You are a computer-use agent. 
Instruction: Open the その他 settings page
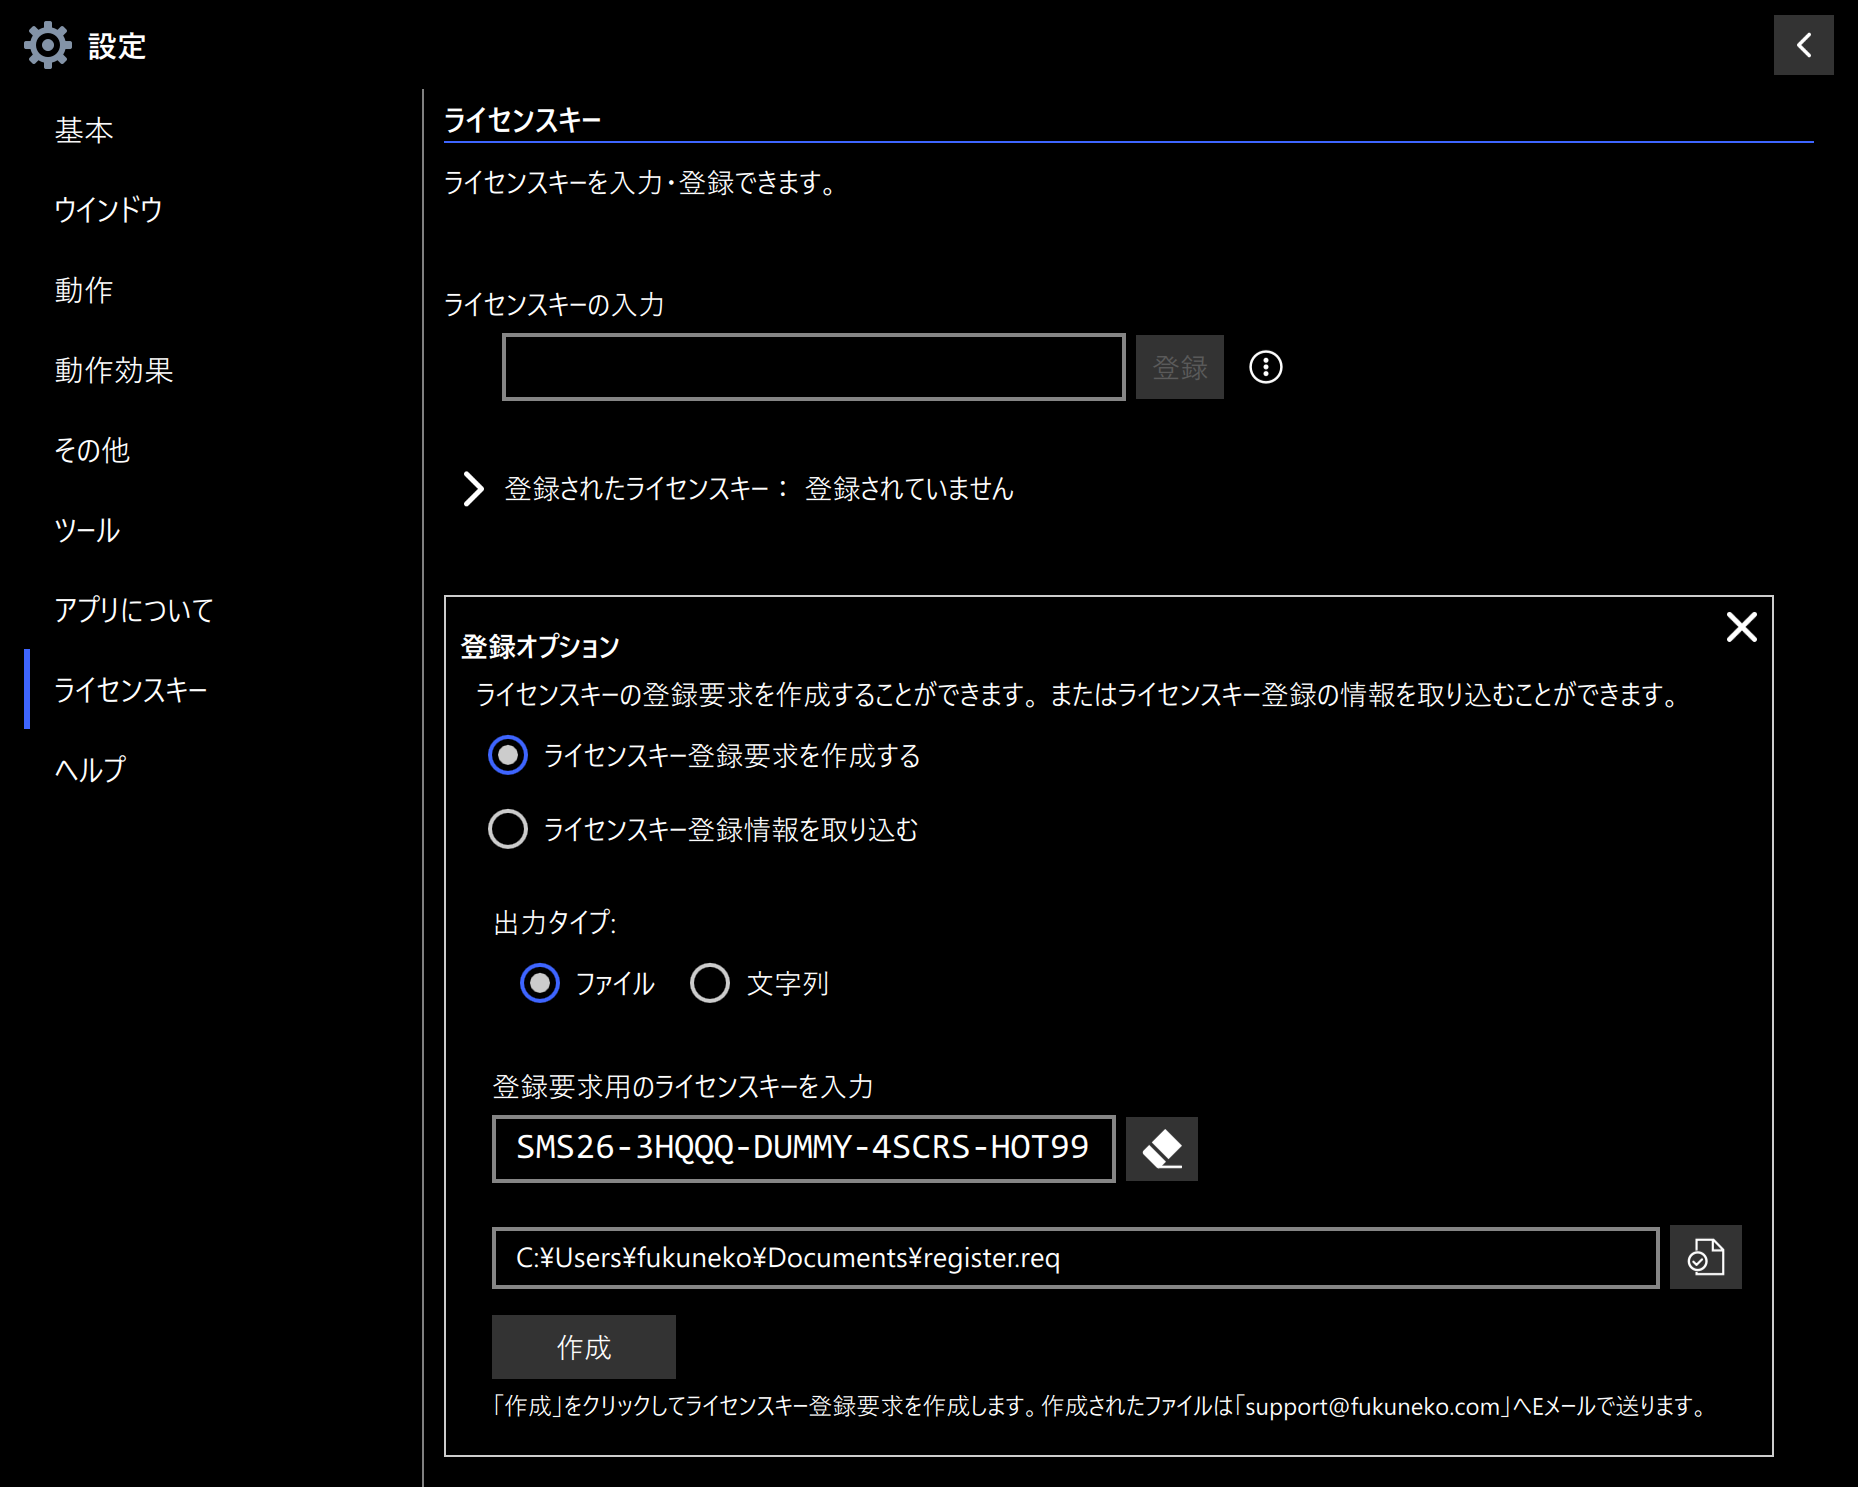click(92, 450)
